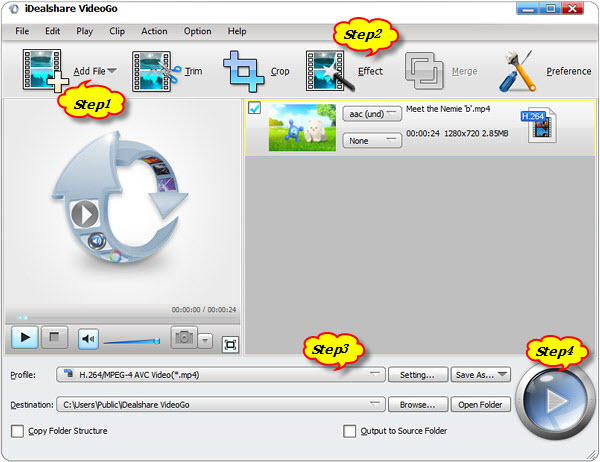The height and width of the screenshot is (462, 600).
Task: Maximize the iDealshare VideoGo window
Action: click(x=551, y=8)
